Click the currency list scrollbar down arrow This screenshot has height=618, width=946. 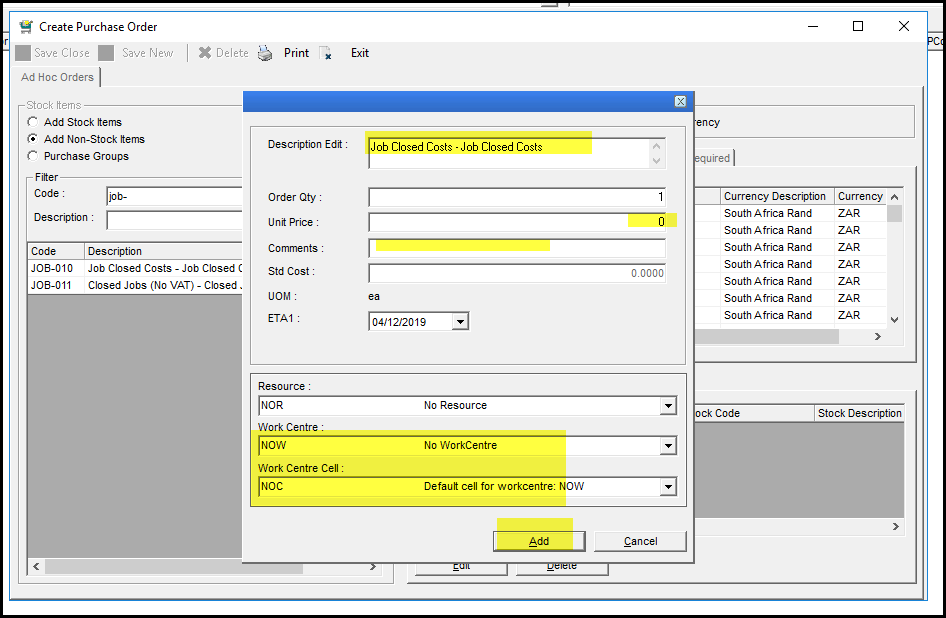pos(895,319)
